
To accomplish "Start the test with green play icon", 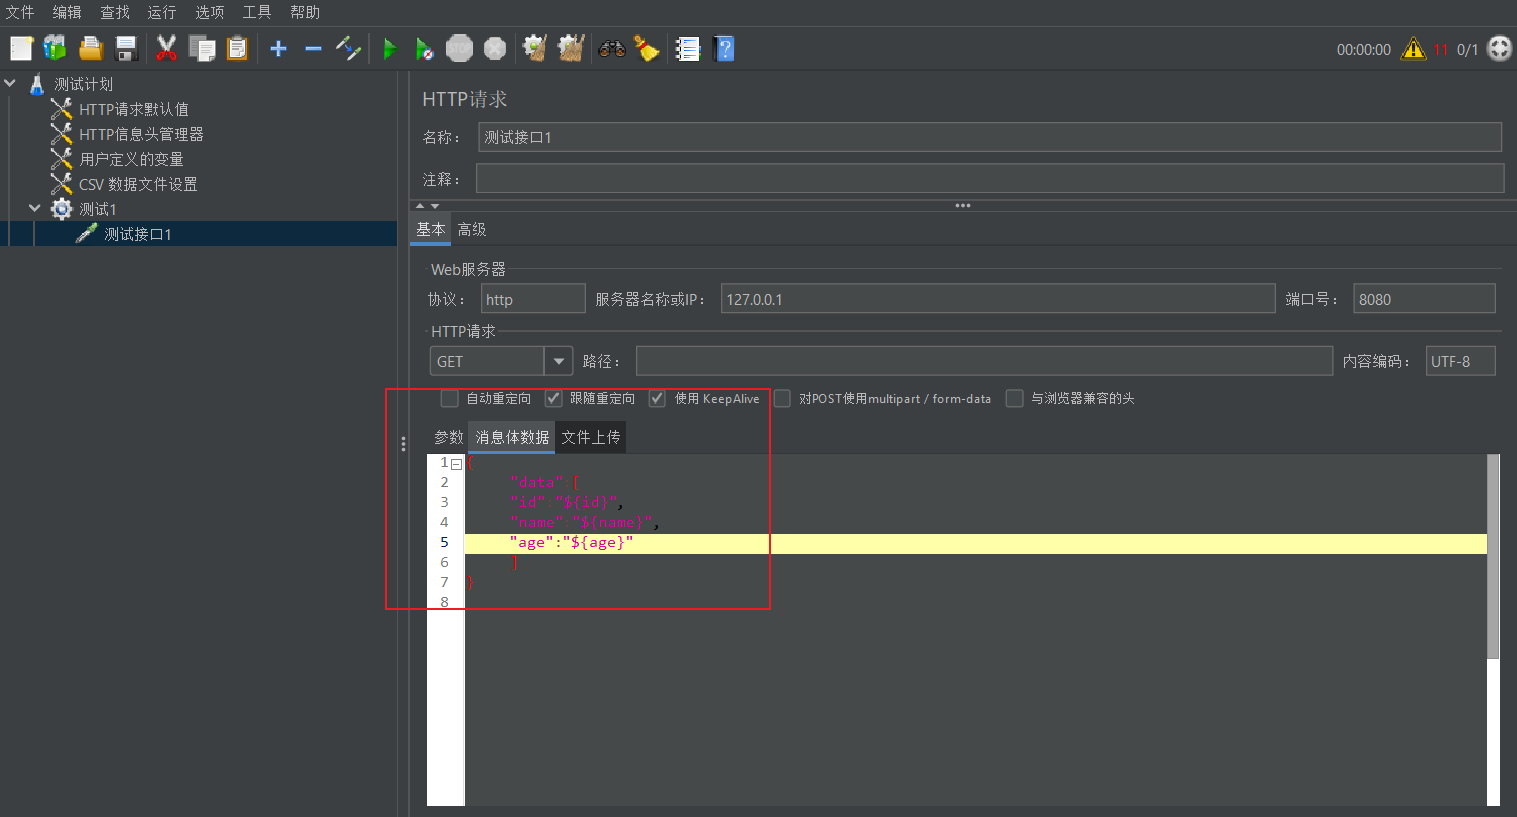I will click(x=390, y=48).
